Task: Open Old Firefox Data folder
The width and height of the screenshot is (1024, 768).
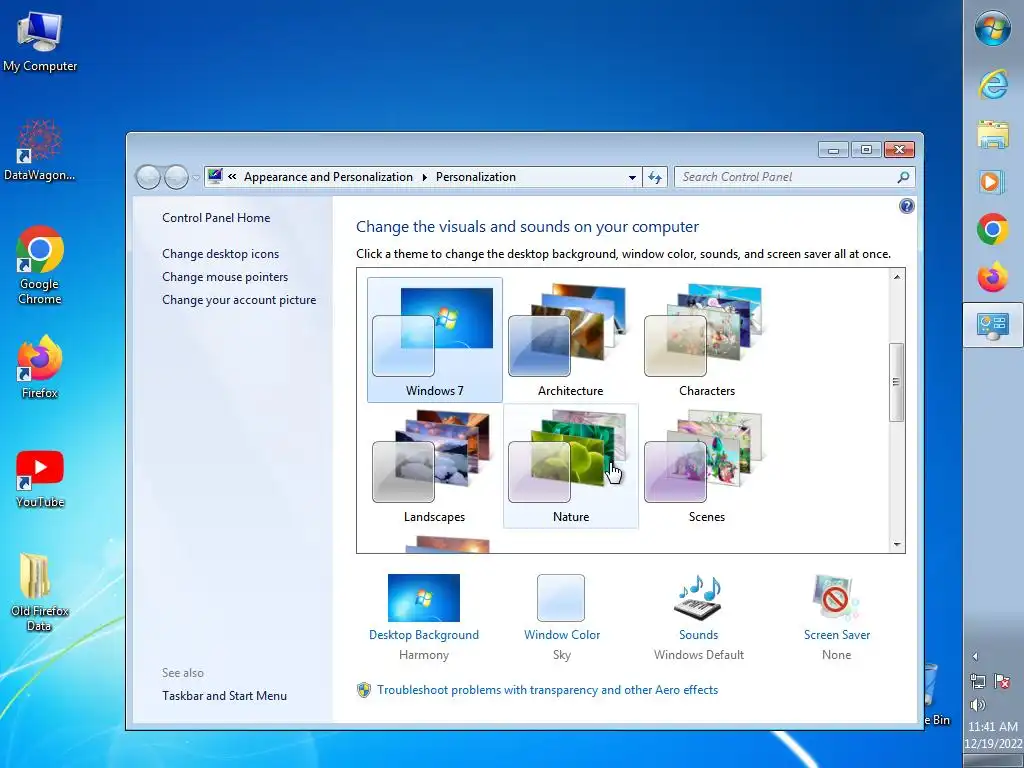Action: coord(39,592)
